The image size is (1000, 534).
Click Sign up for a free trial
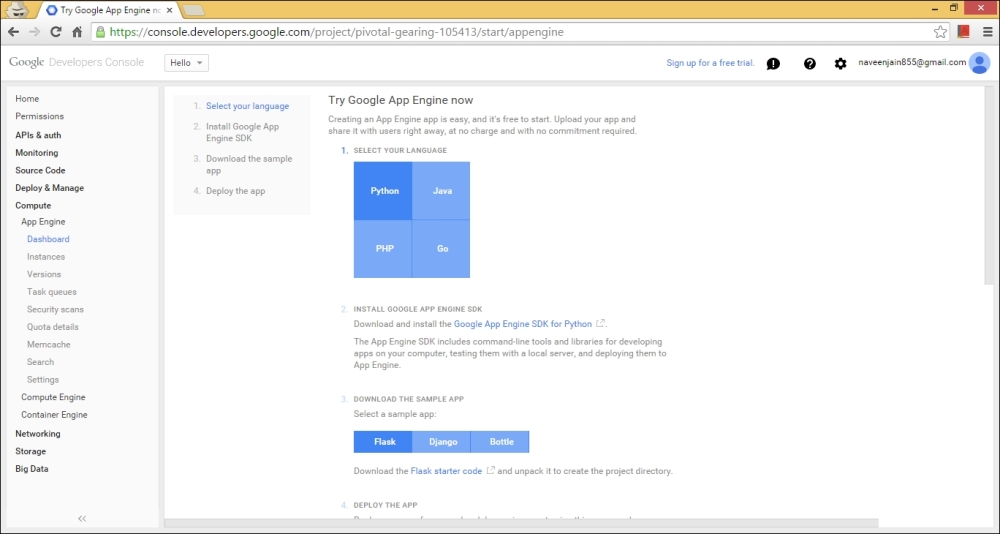[710, 63]
